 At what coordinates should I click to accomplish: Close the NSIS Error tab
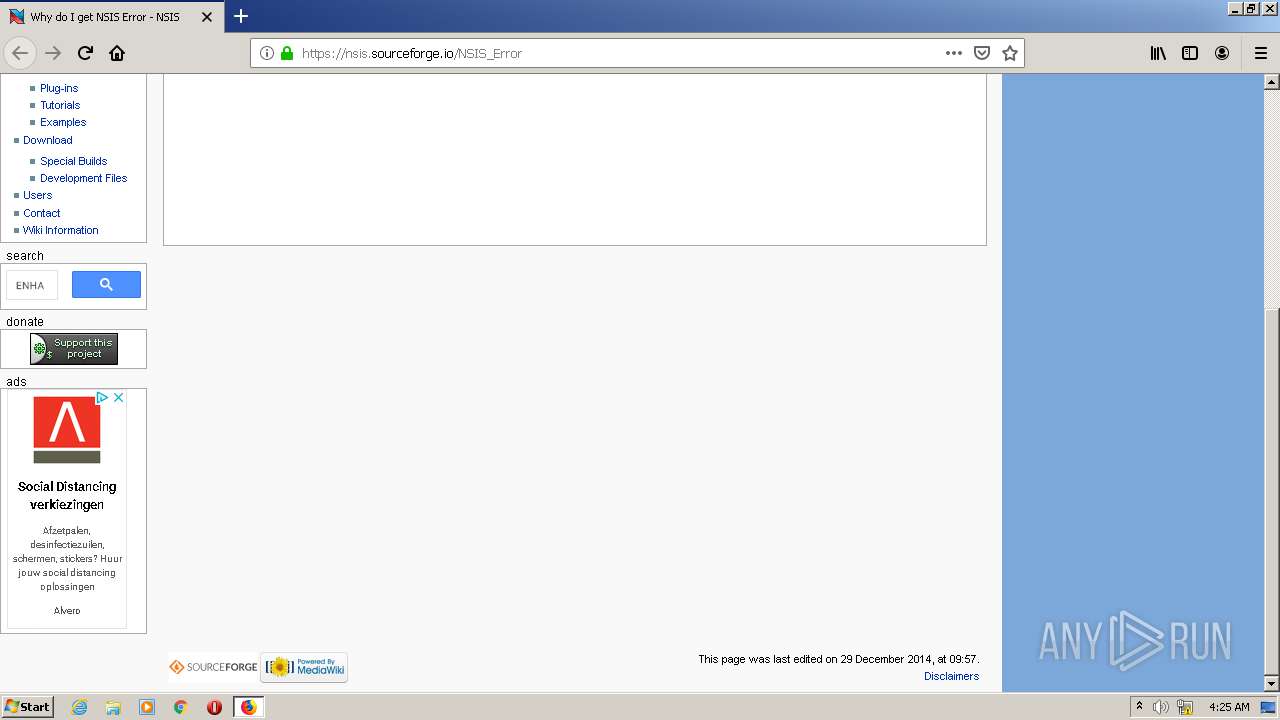click(207, 17)
